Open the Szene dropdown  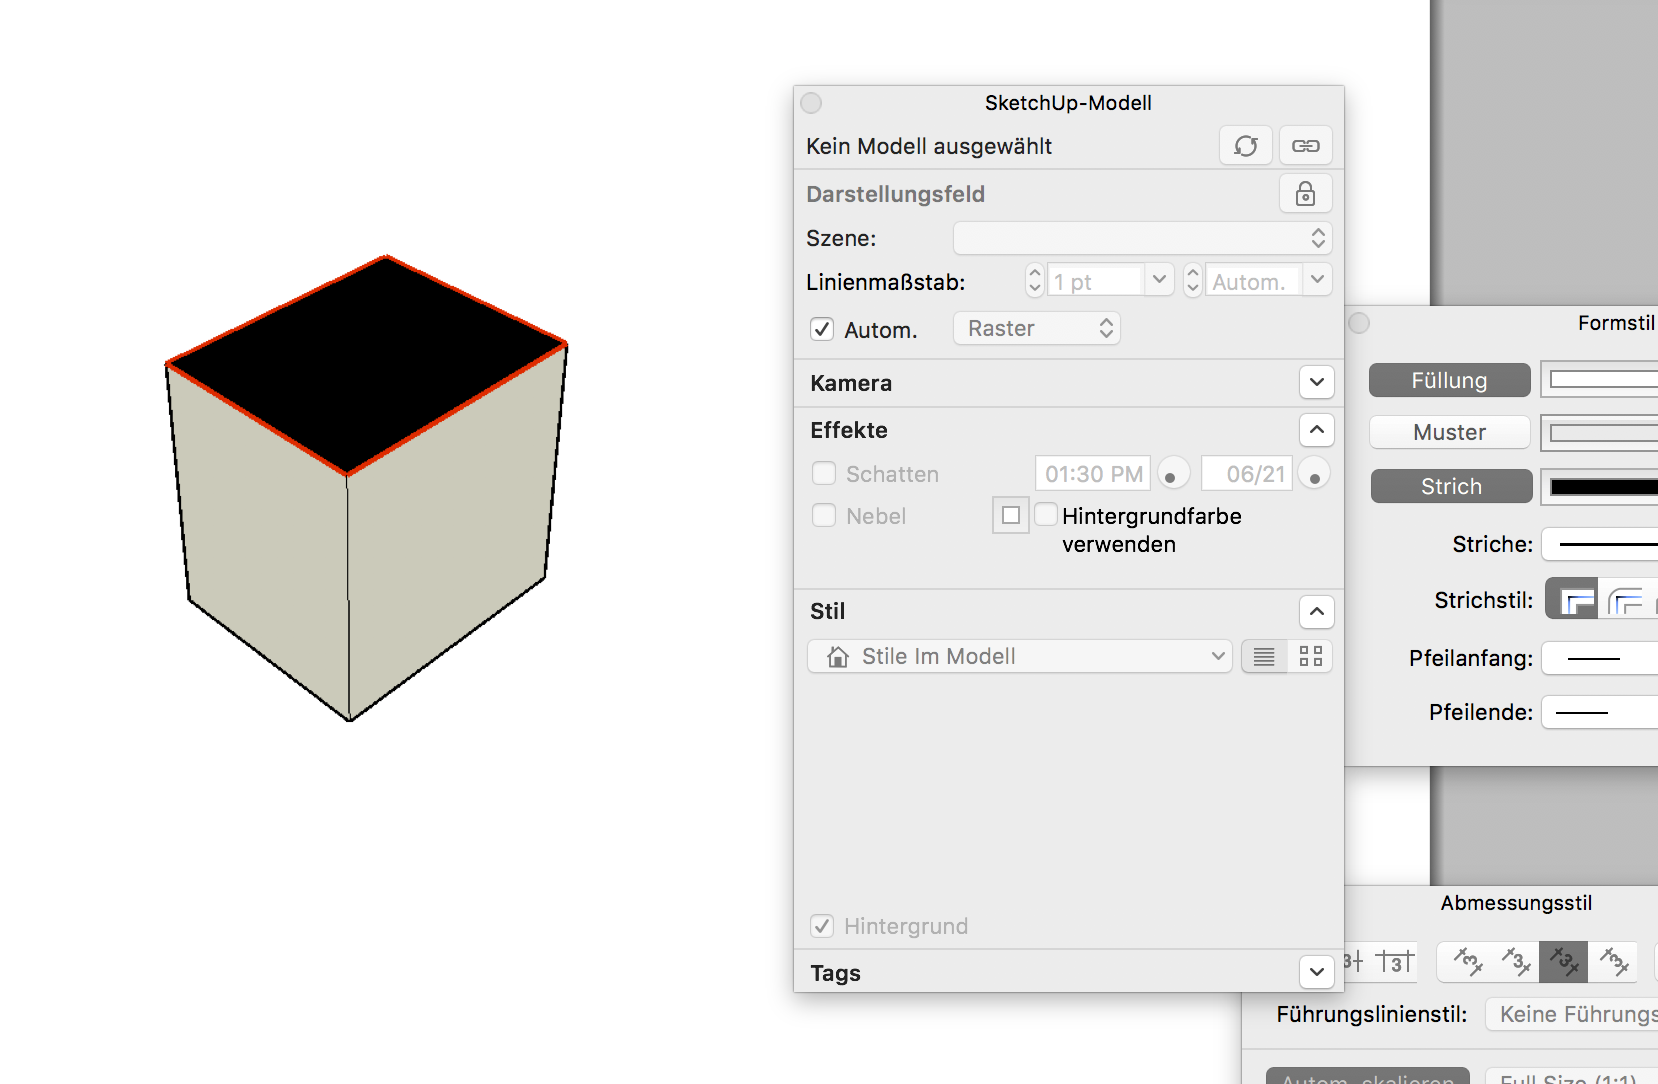1142,239
